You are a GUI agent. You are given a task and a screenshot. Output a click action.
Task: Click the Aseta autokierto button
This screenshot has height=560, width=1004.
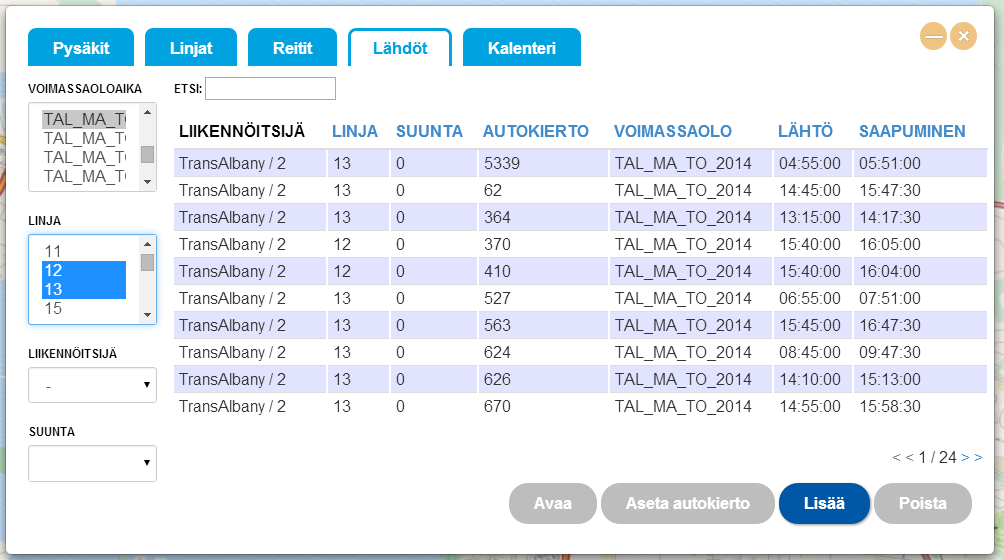tap(688, 503)
